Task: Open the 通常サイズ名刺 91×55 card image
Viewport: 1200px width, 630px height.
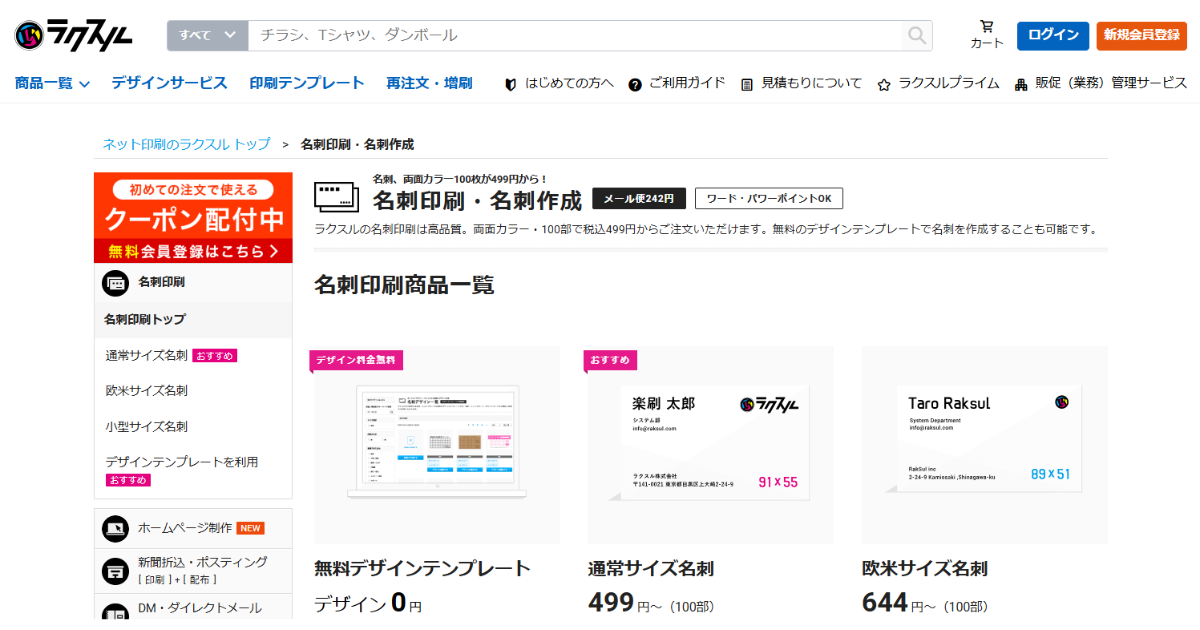Action: [711, 445]
